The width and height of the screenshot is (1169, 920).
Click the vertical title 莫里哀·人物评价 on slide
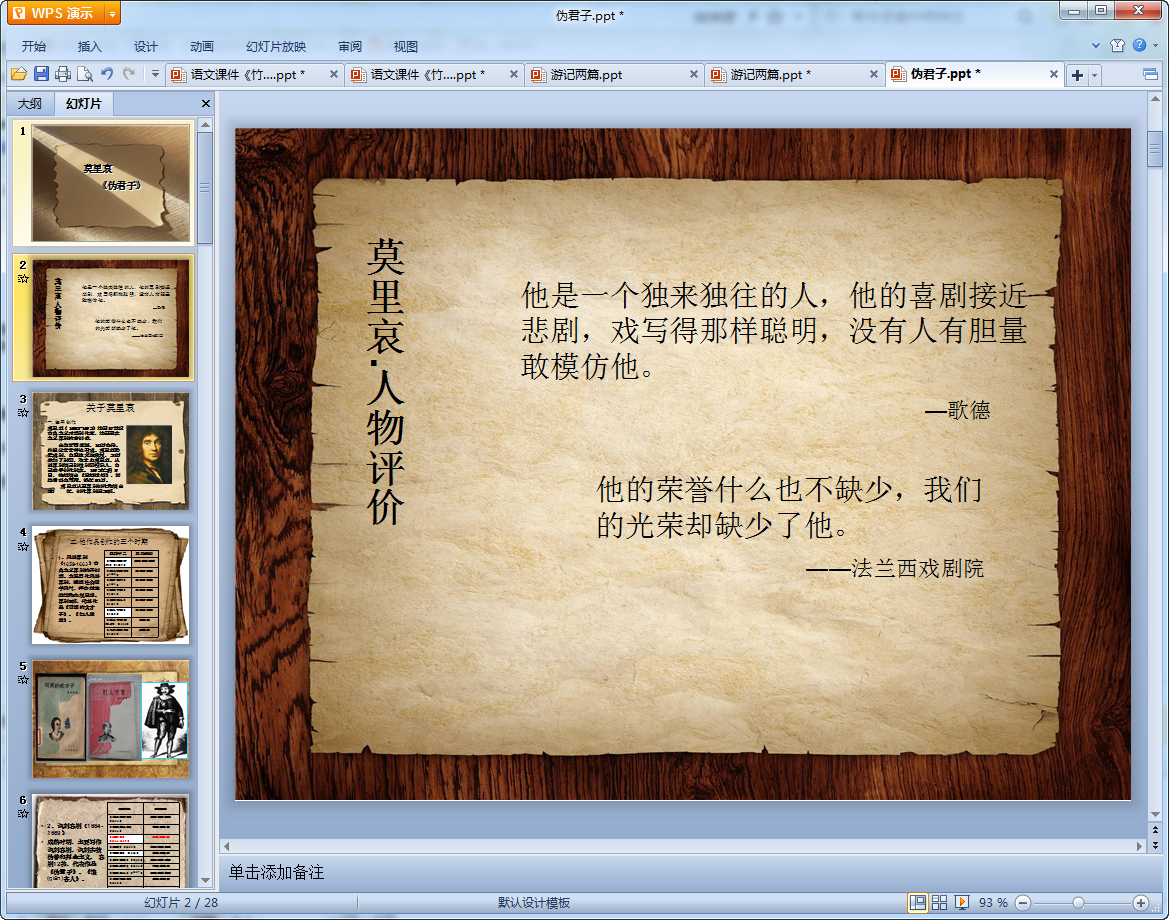385,382
